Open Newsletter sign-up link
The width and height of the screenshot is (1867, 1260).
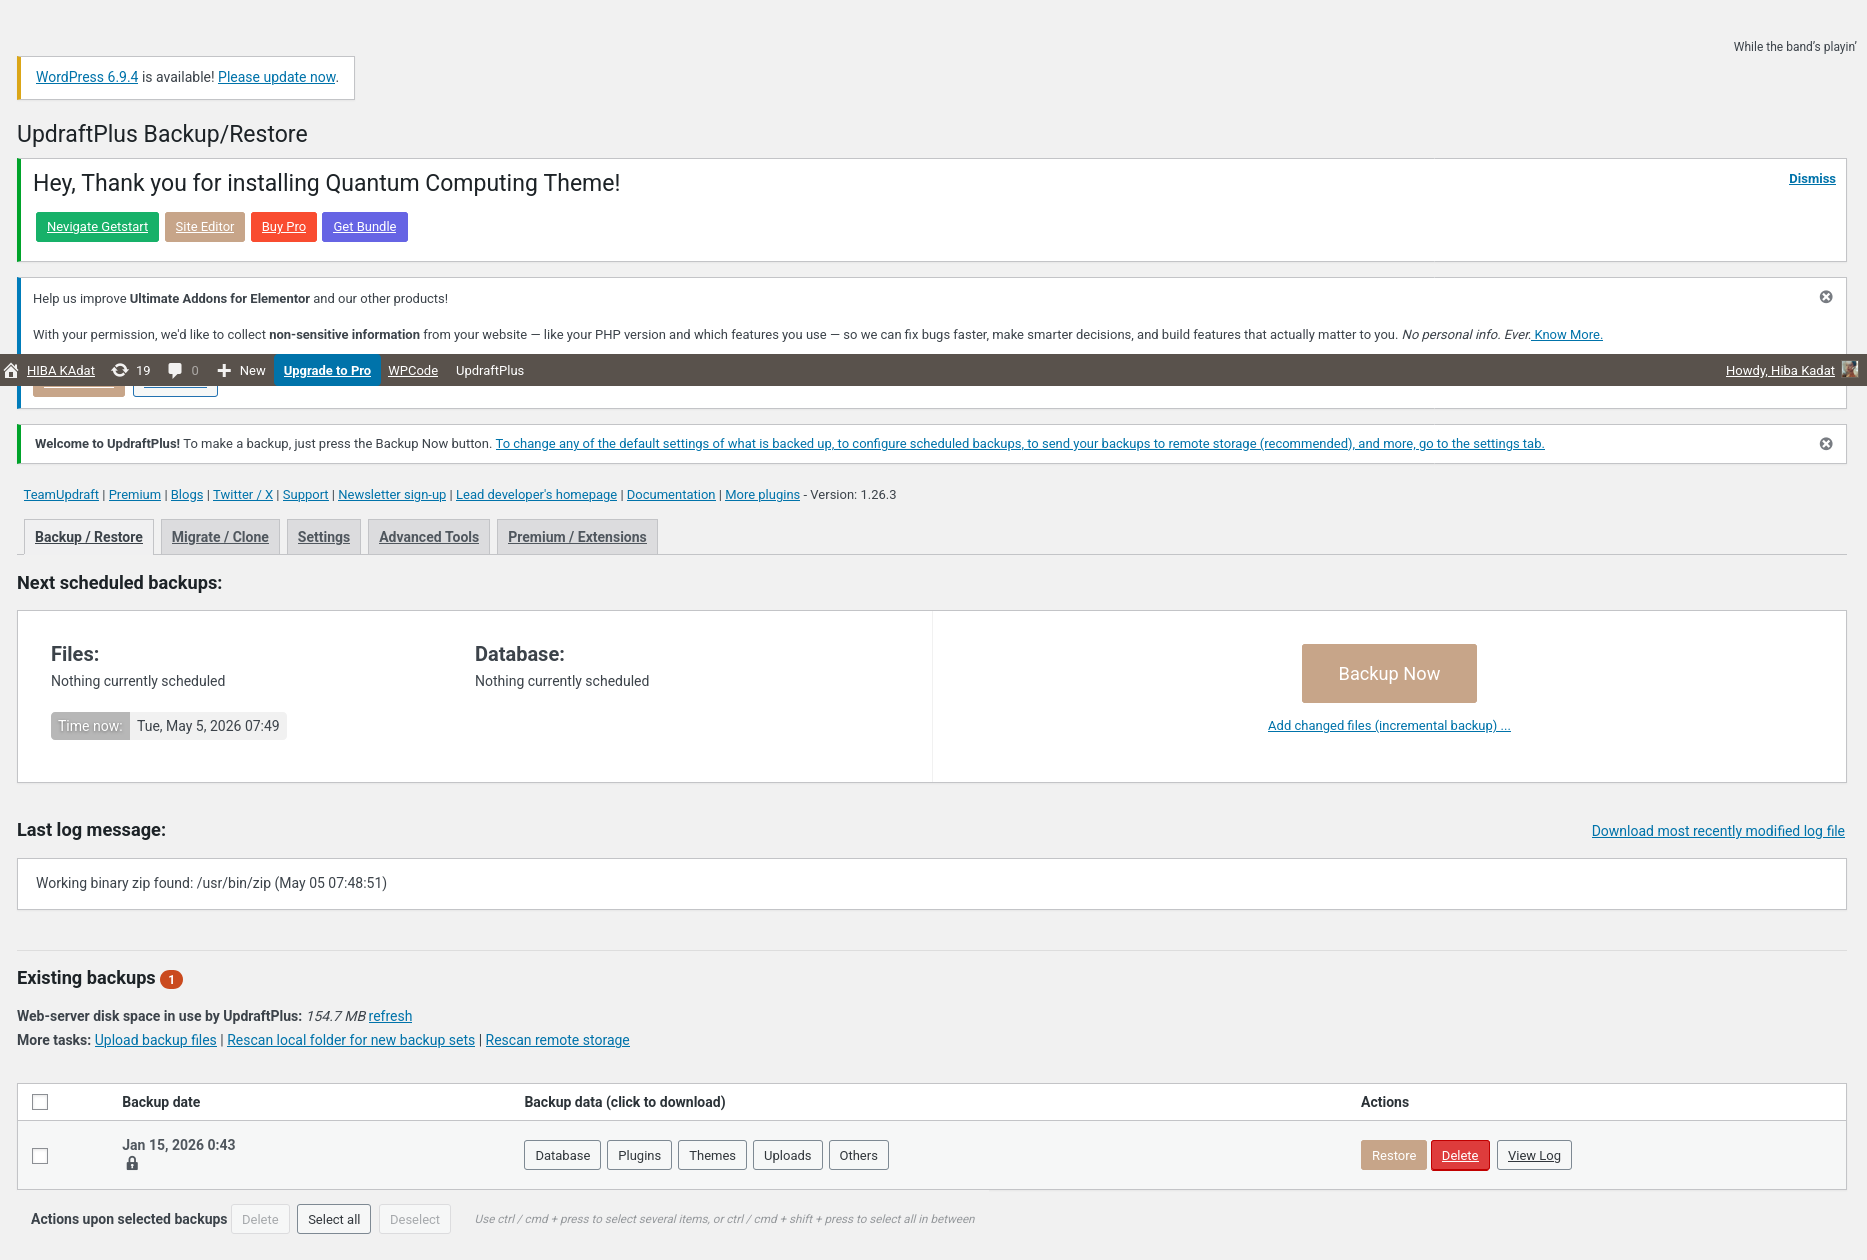pyautogui.click(x=392, y=495)
